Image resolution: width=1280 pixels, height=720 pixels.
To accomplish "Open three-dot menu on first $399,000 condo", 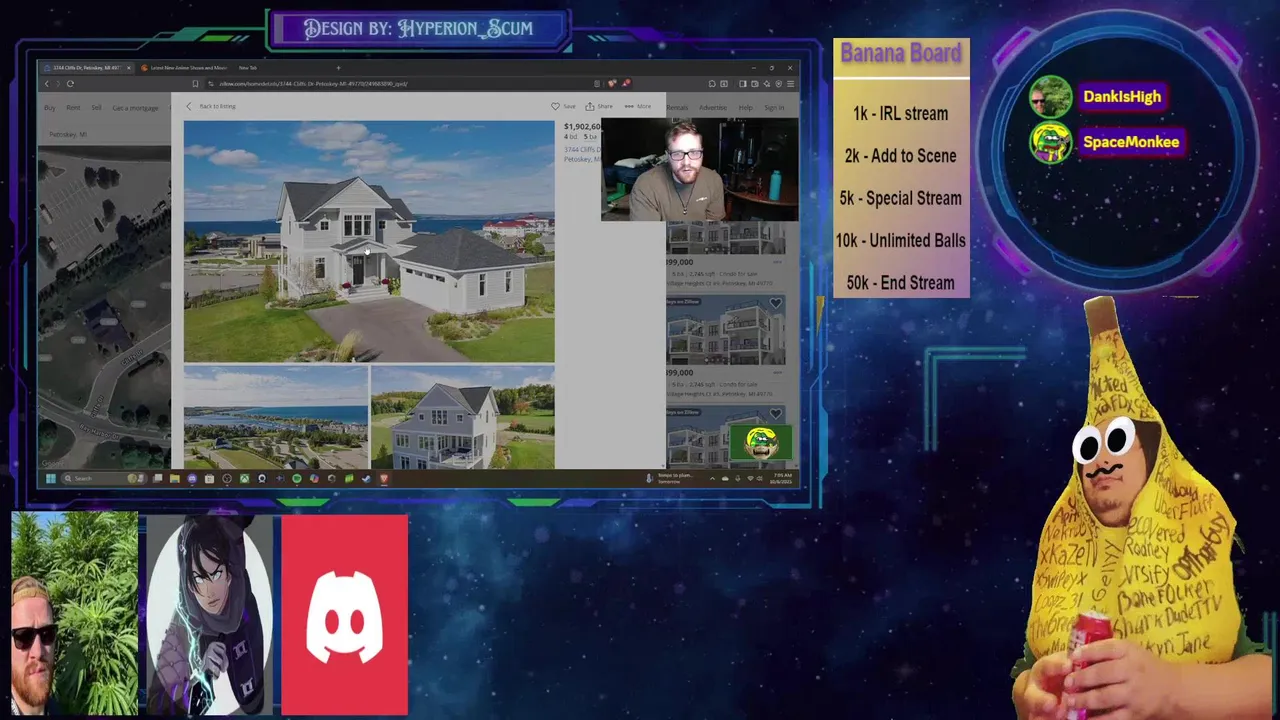I will (778, 262).
